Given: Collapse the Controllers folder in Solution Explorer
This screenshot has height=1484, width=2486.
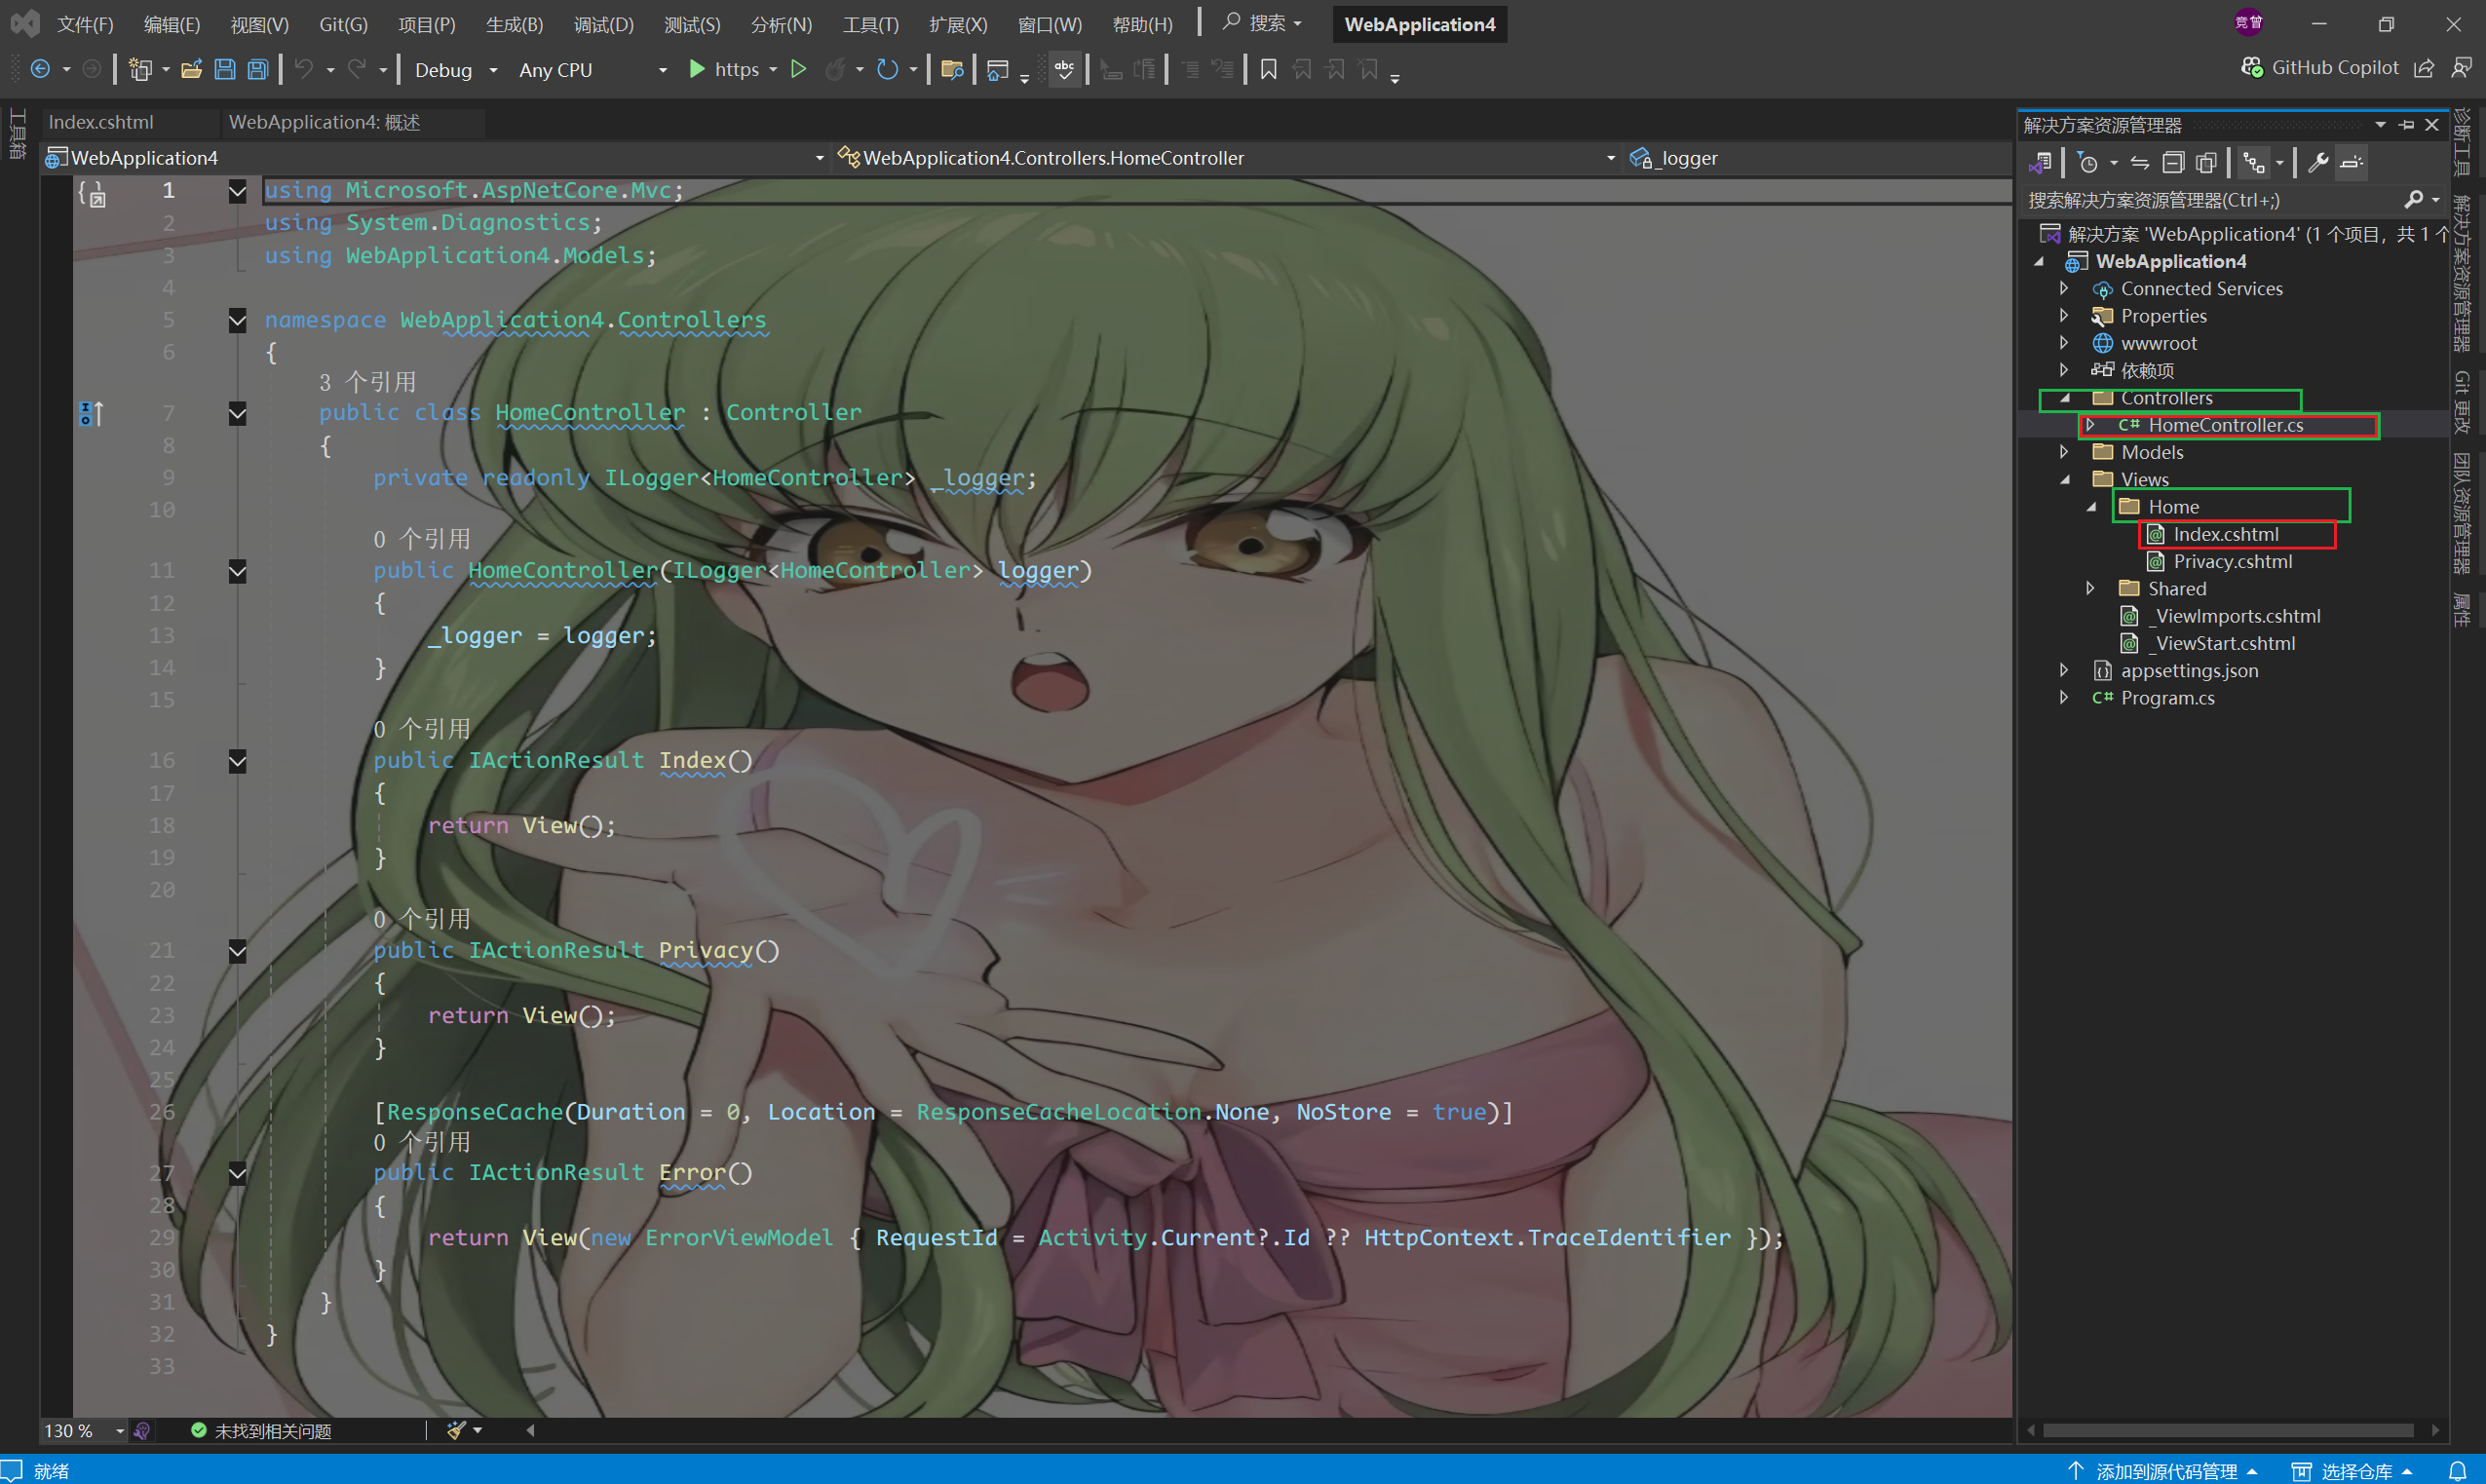Looking at the screenshot, I should click(x=2065, y=398).
